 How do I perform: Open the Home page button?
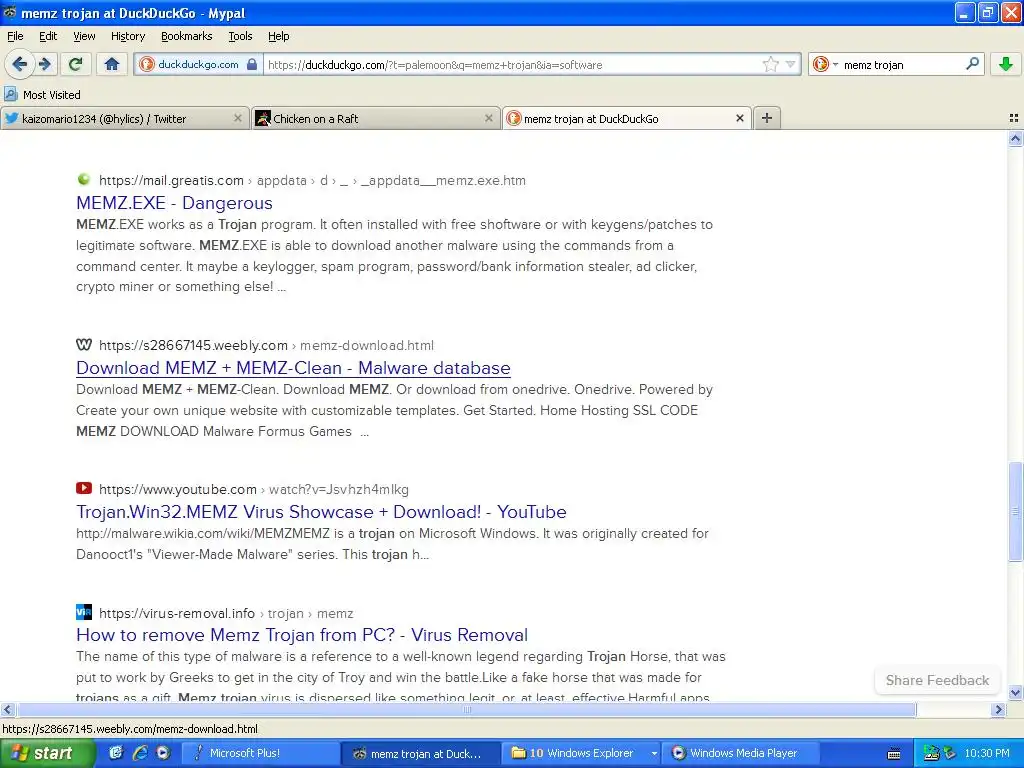coord(112,64)
